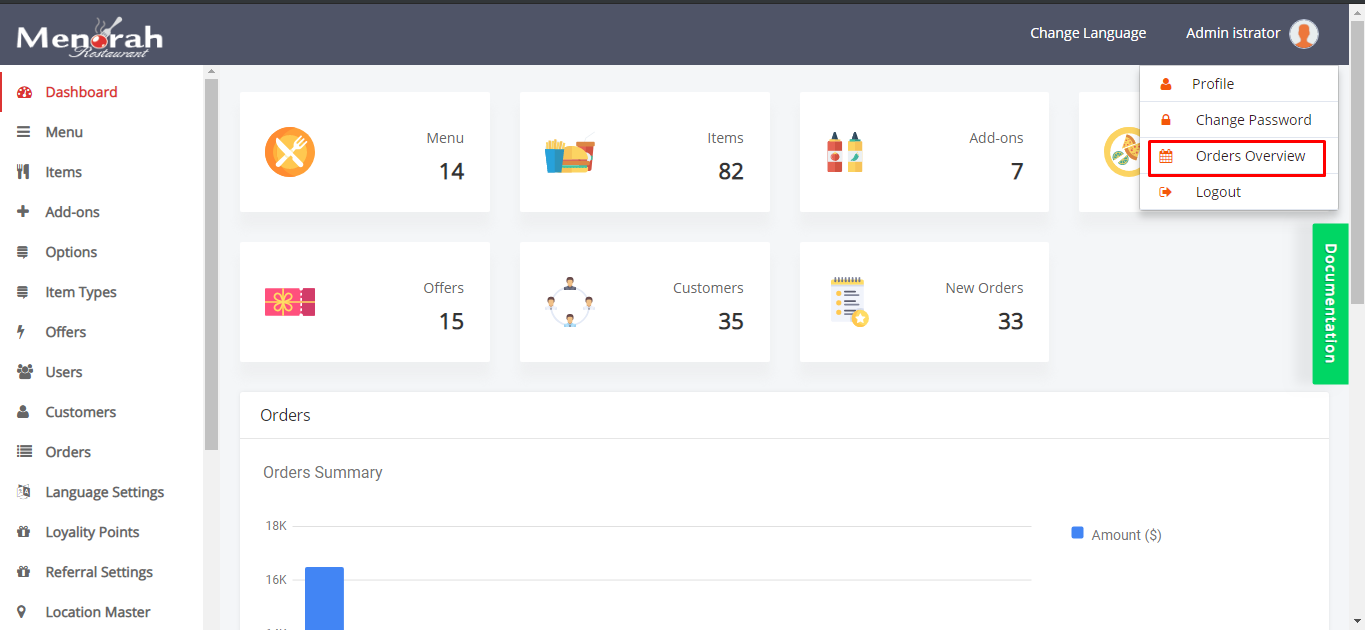Open Language Settings in the sidebar
This screenshot has height=630, width=1365.
[x=104, y=492]
